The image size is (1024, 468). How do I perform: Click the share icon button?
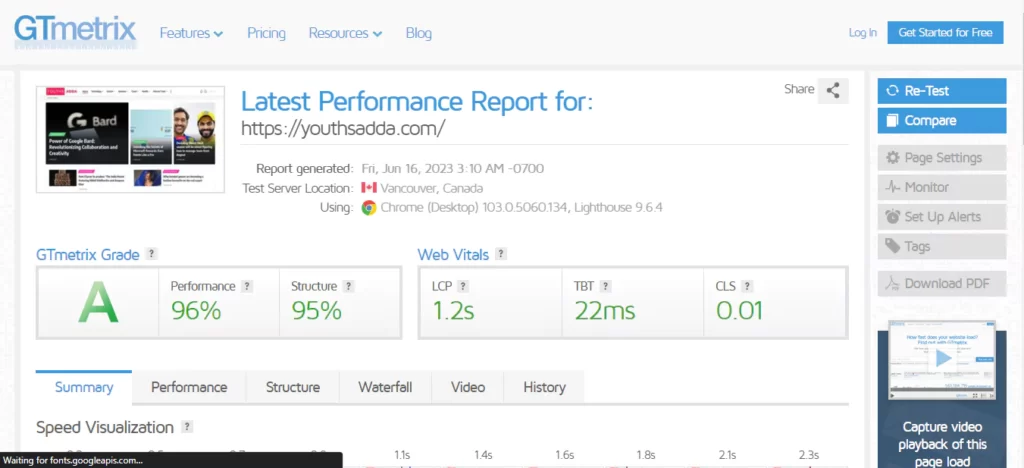pos(833,91)
